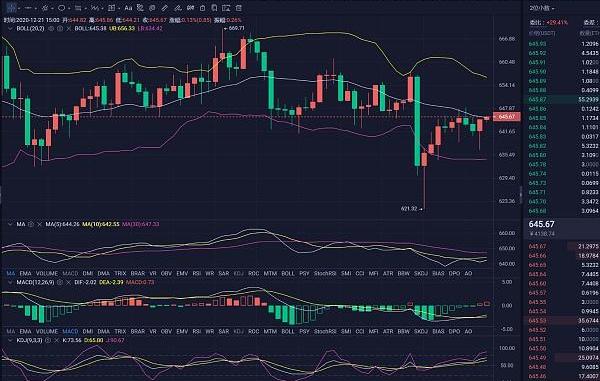Click the trash icon to delete drawings
This screenshot has width=600, height=381.
(238, 8)
